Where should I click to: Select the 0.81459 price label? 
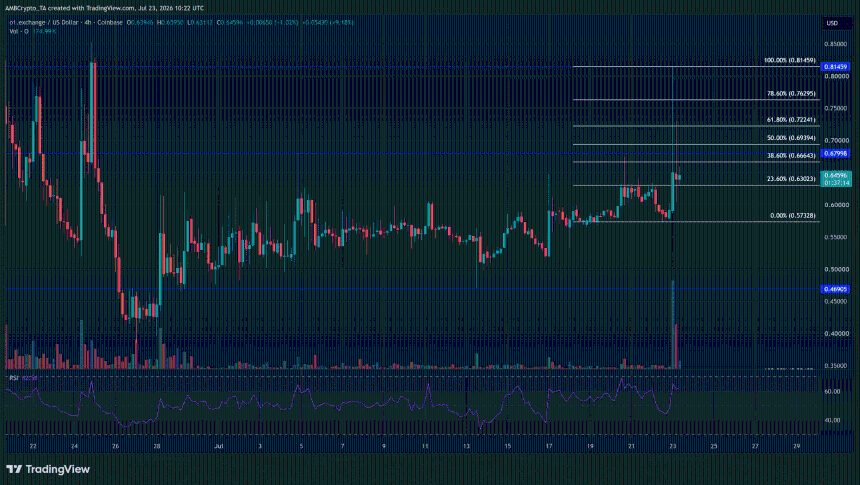click(835, 67)
